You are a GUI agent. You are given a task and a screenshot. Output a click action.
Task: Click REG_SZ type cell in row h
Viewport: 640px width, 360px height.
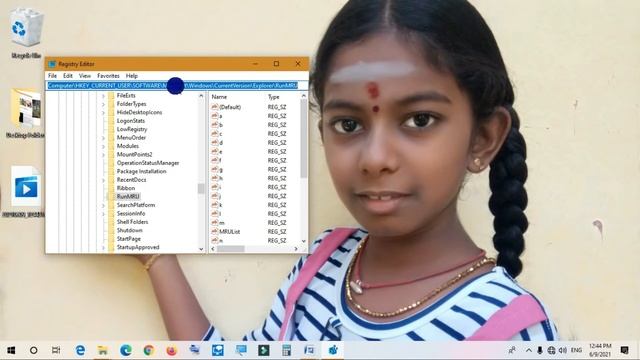277,178
